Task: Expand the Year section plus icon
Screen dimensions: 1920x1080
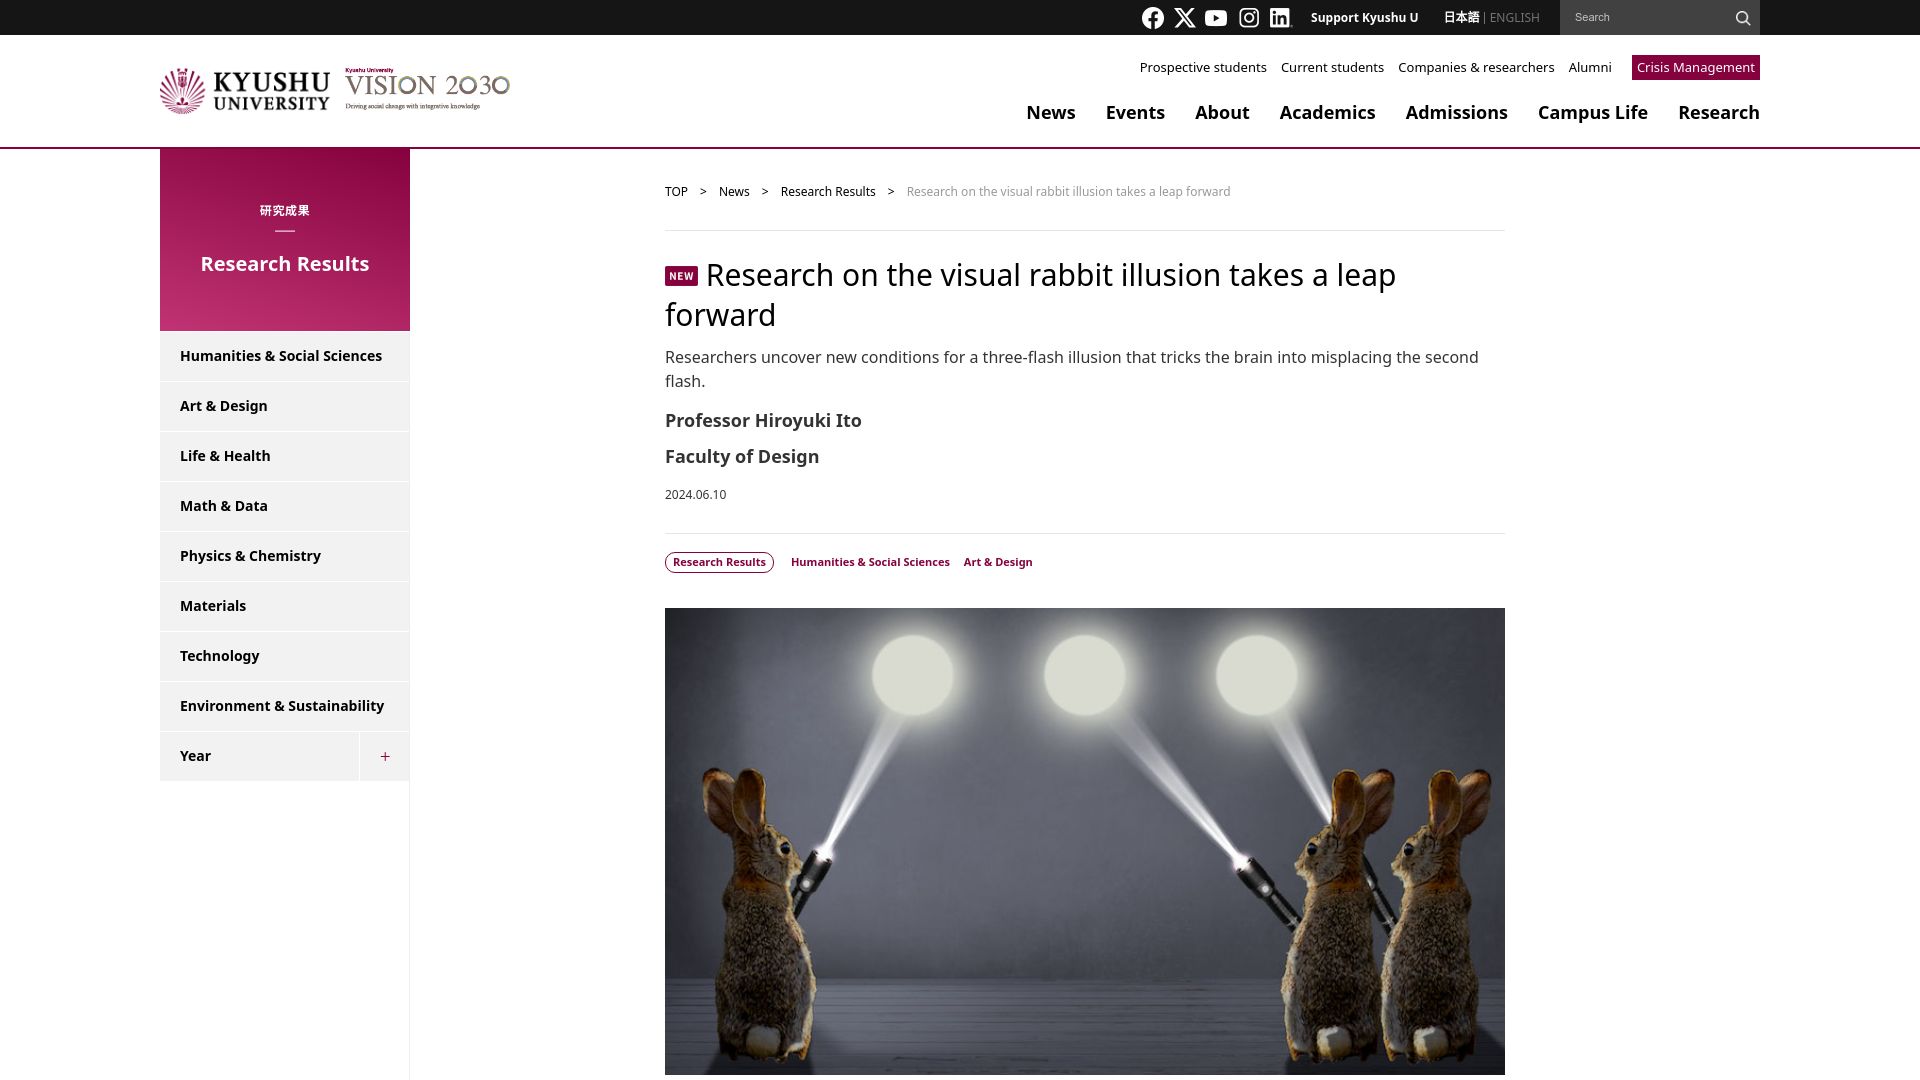Action: 385,756
